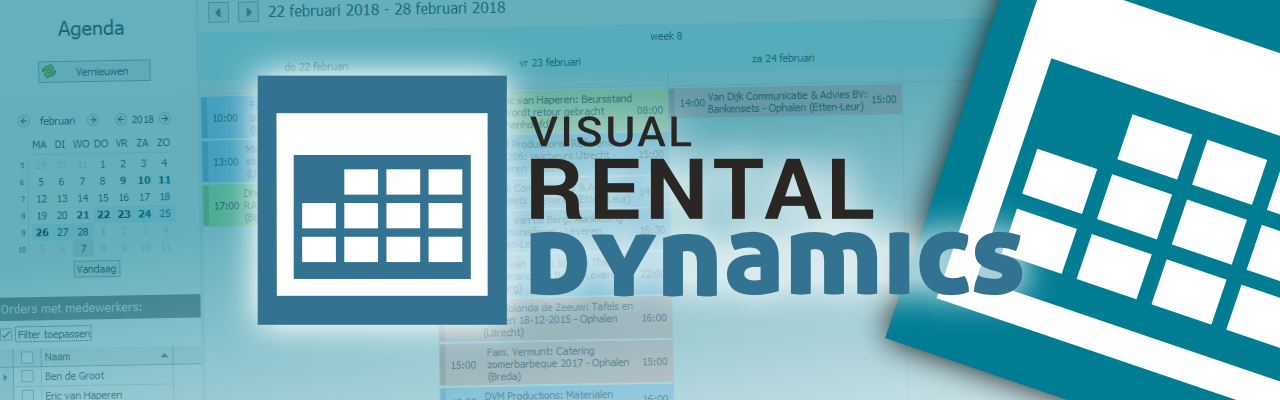The width and height of the screenshot is (1280, 400).
Task: Go to previous month in mini calendar
Action: (24, 120)
